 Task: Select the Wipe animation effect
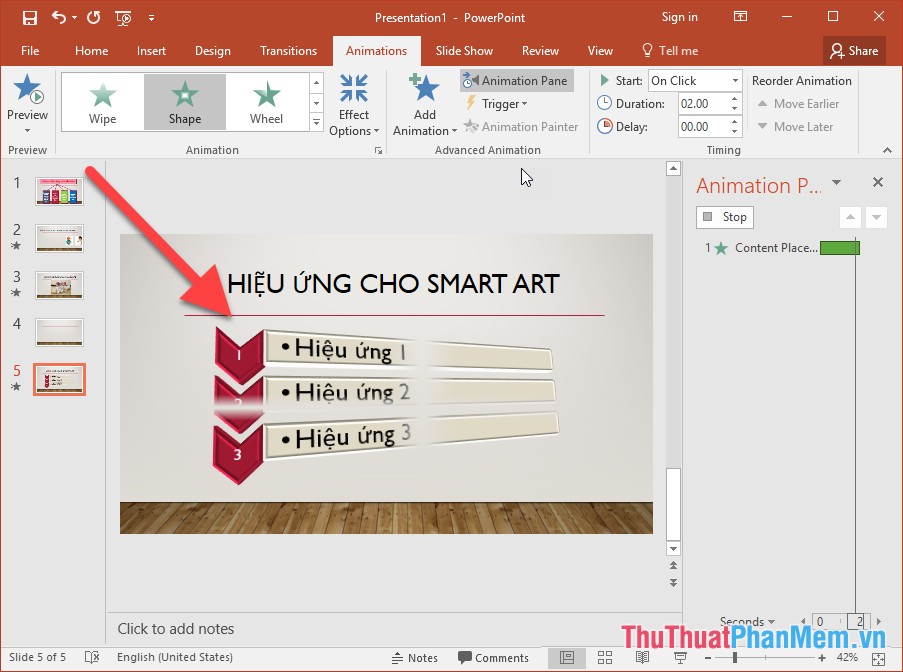[x=102, y=100]
